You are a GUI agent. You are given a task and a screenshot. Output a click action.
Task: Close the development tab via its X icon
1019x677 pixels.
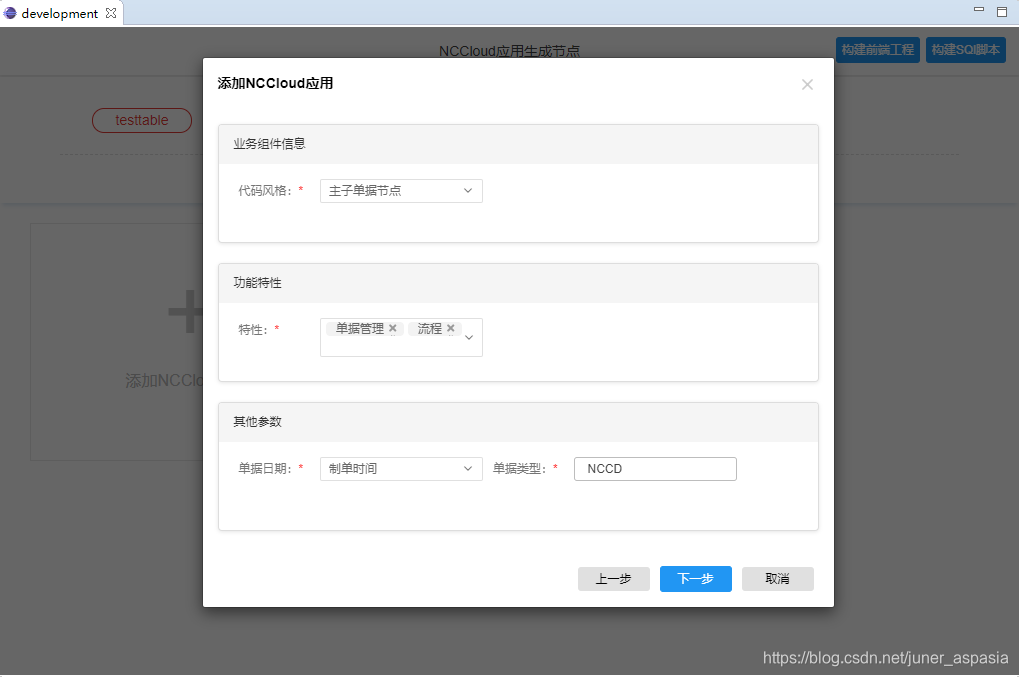(x=111, y=13)
